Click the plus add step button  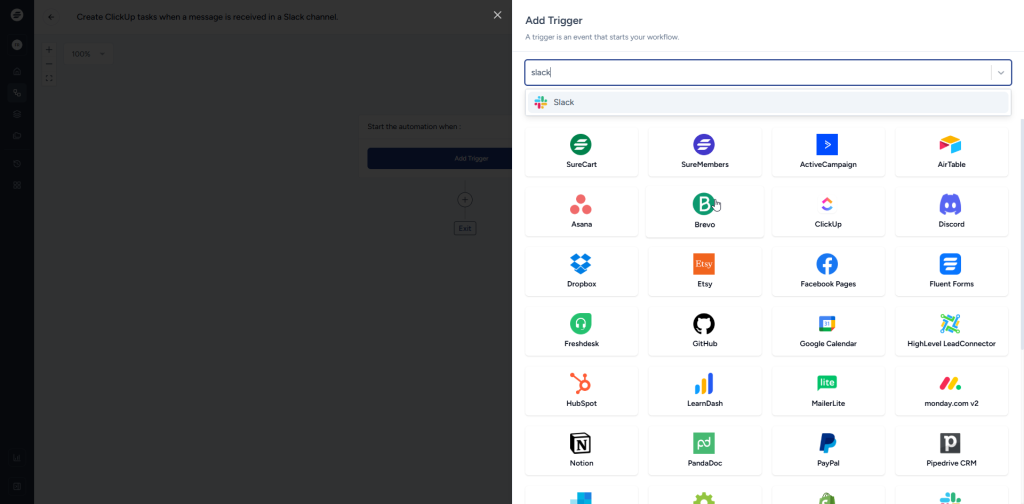tap(465, 200)
